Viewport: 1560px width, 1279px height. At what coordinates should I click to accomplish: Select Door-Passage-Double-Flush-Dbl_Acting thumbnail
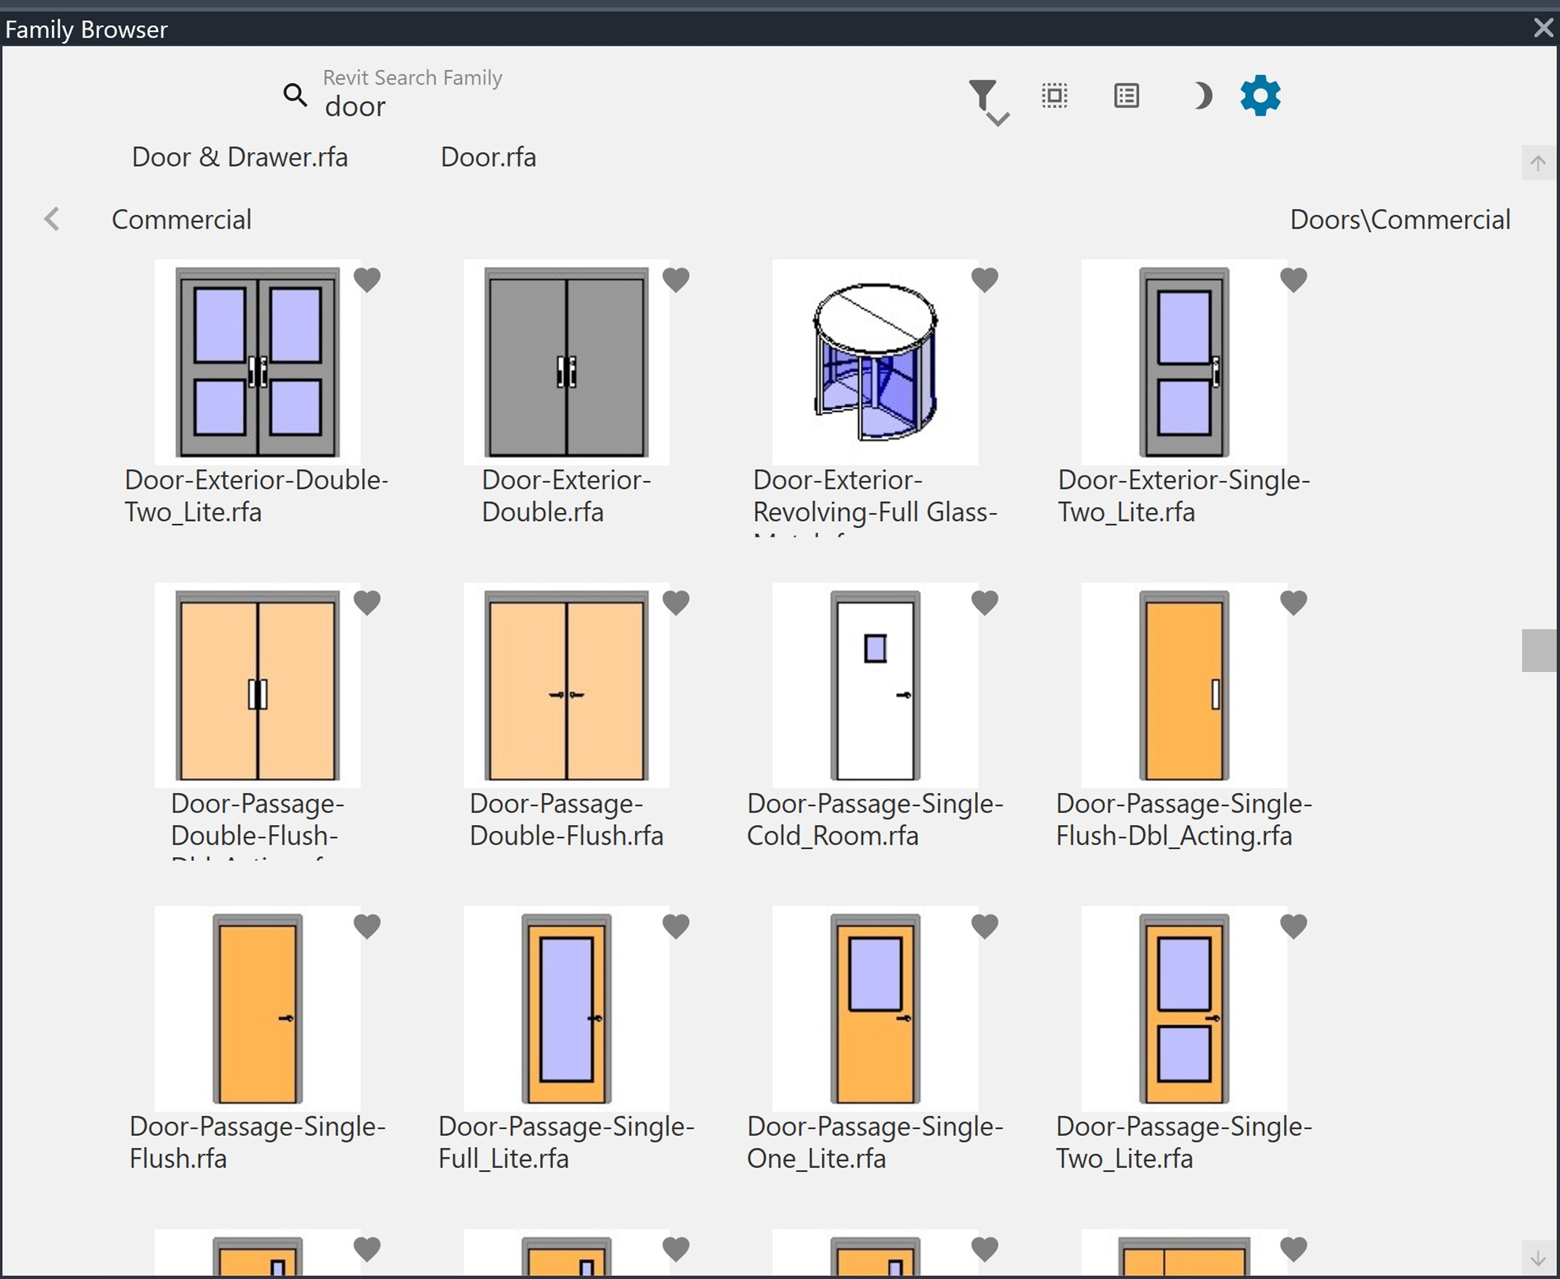[x=258, y=685]
